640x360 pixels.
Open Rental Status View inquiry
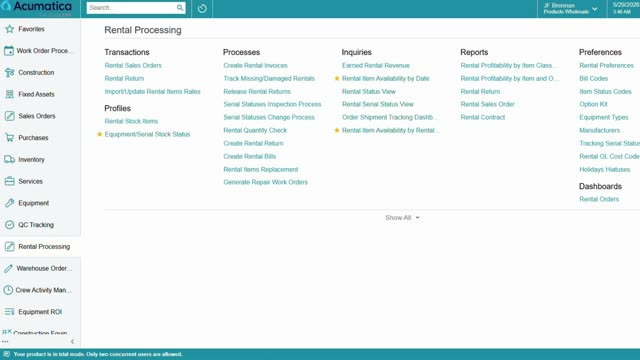369,91
